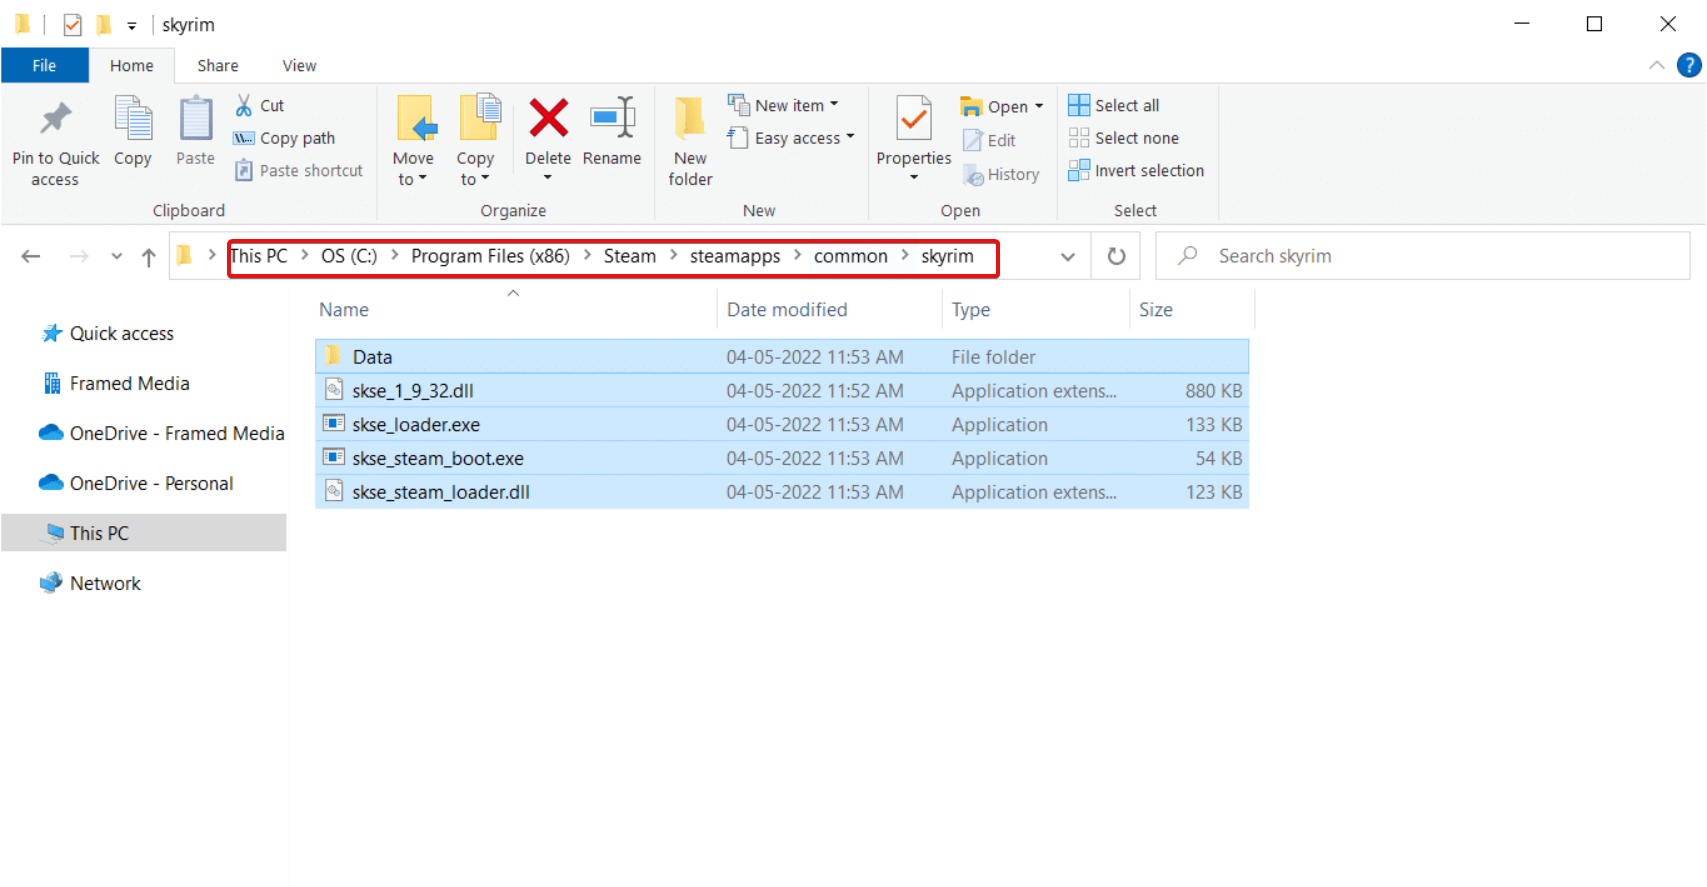Screen dimensions: 1707x887
Task: Select This PC in navigation pane
Action: coord(144,533)
